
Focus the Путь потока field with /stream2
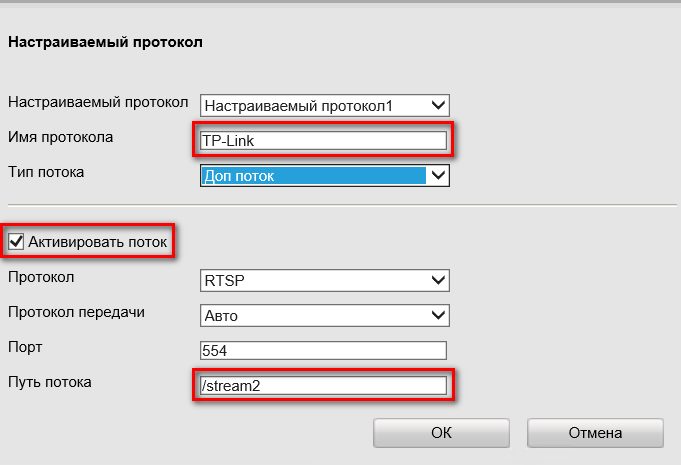tap(322, 385)
